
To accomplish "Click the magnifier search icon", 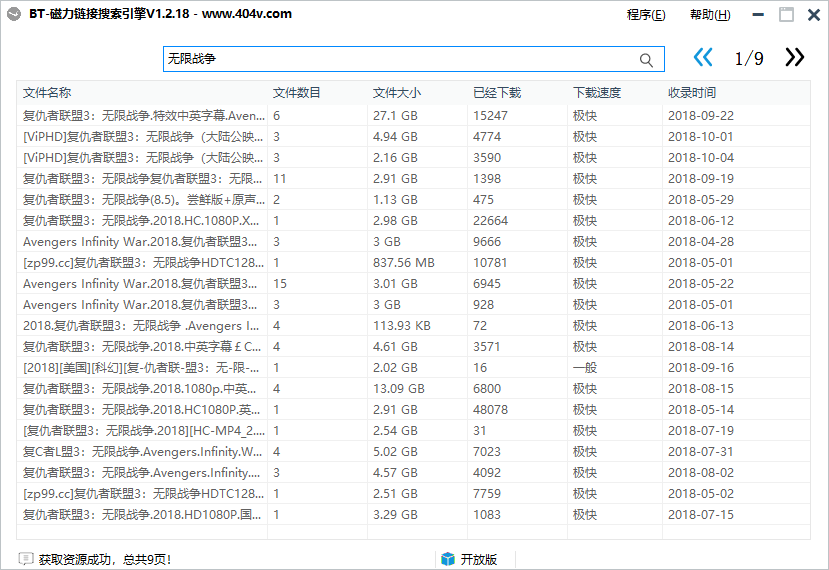I will click(647, 60).
